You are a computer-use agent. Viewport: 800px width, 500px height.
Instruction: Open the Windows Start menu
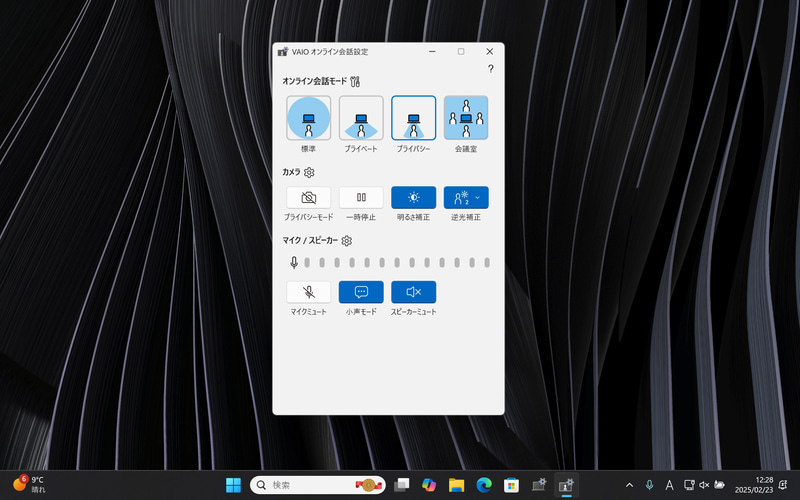pyautogui.click(x=233, y=485)
